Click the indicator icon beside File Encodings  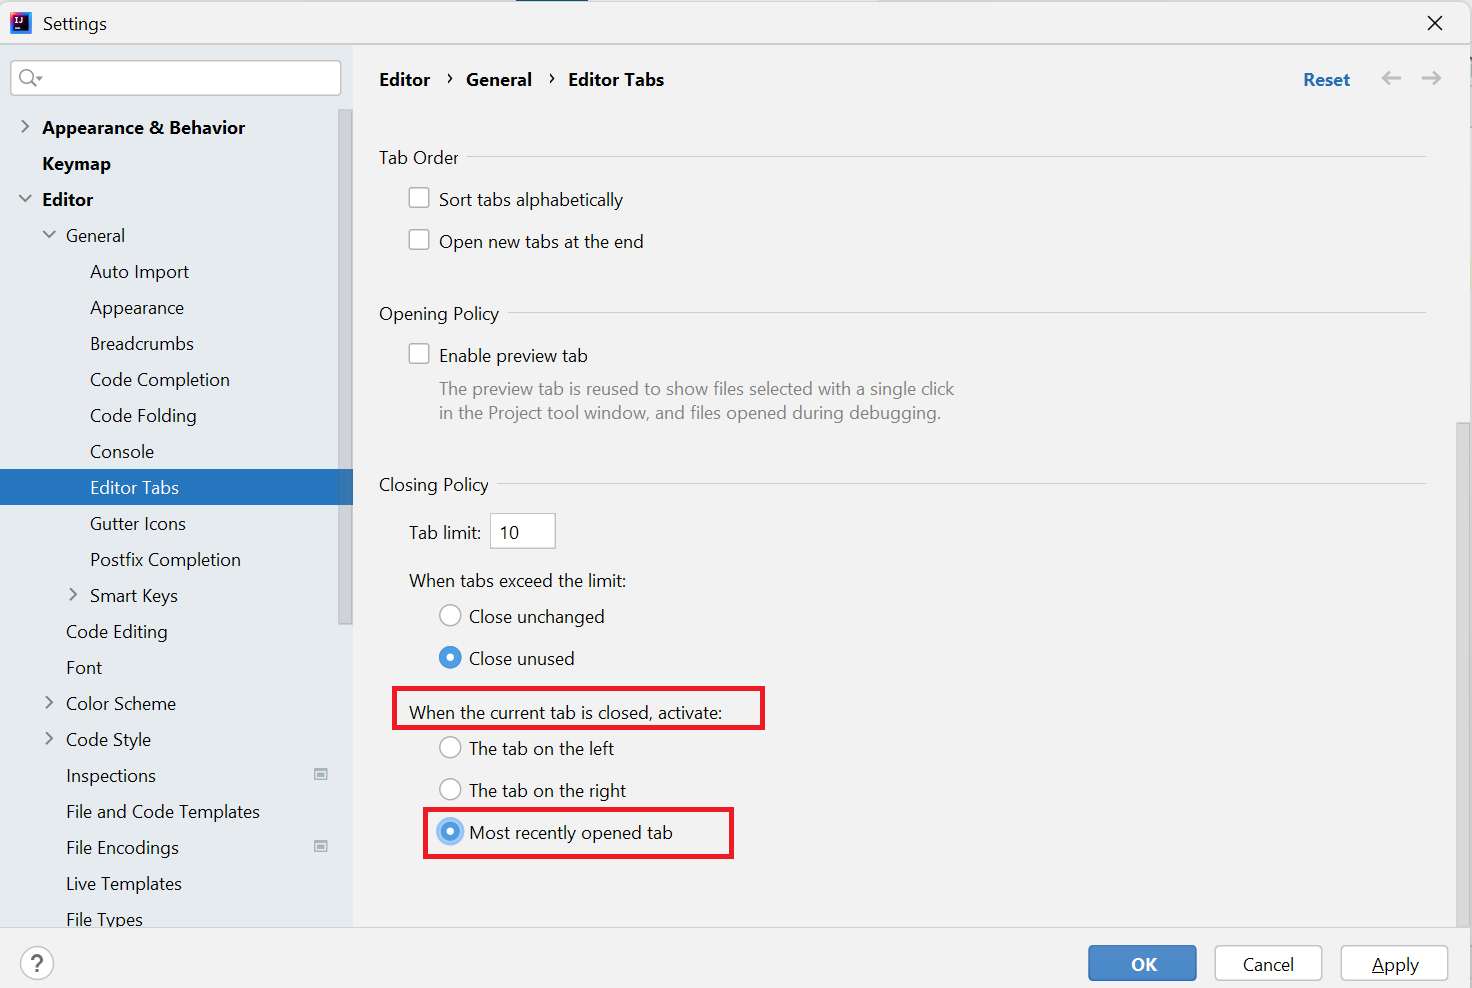[321, 846]
